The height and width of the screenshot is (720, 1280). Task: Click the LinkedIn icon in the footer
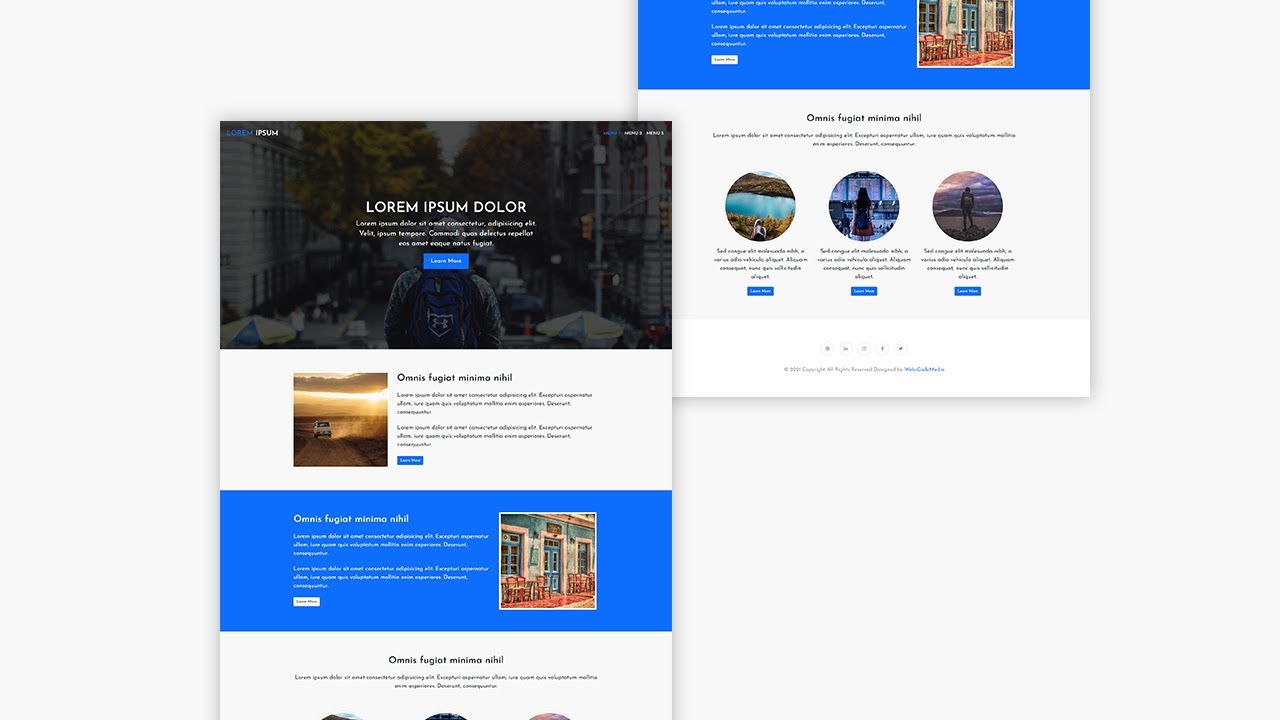click(846, 349)
